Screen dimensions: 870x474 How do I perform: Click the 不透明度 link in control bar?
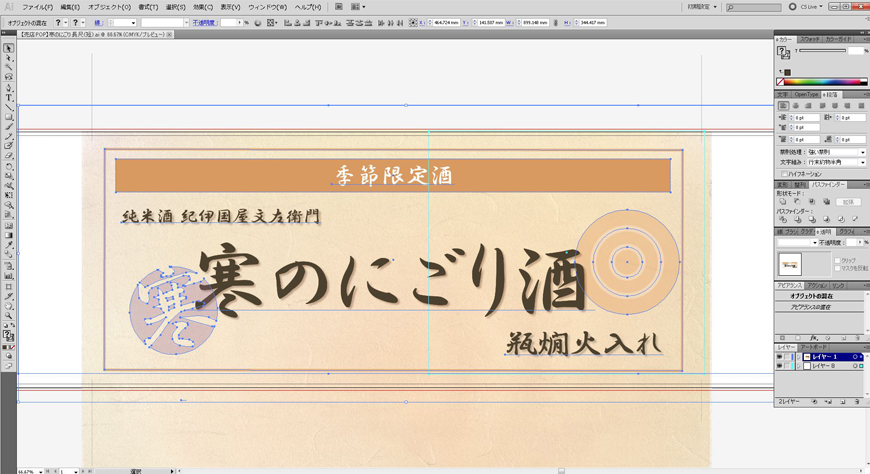(x=205, y=21)
